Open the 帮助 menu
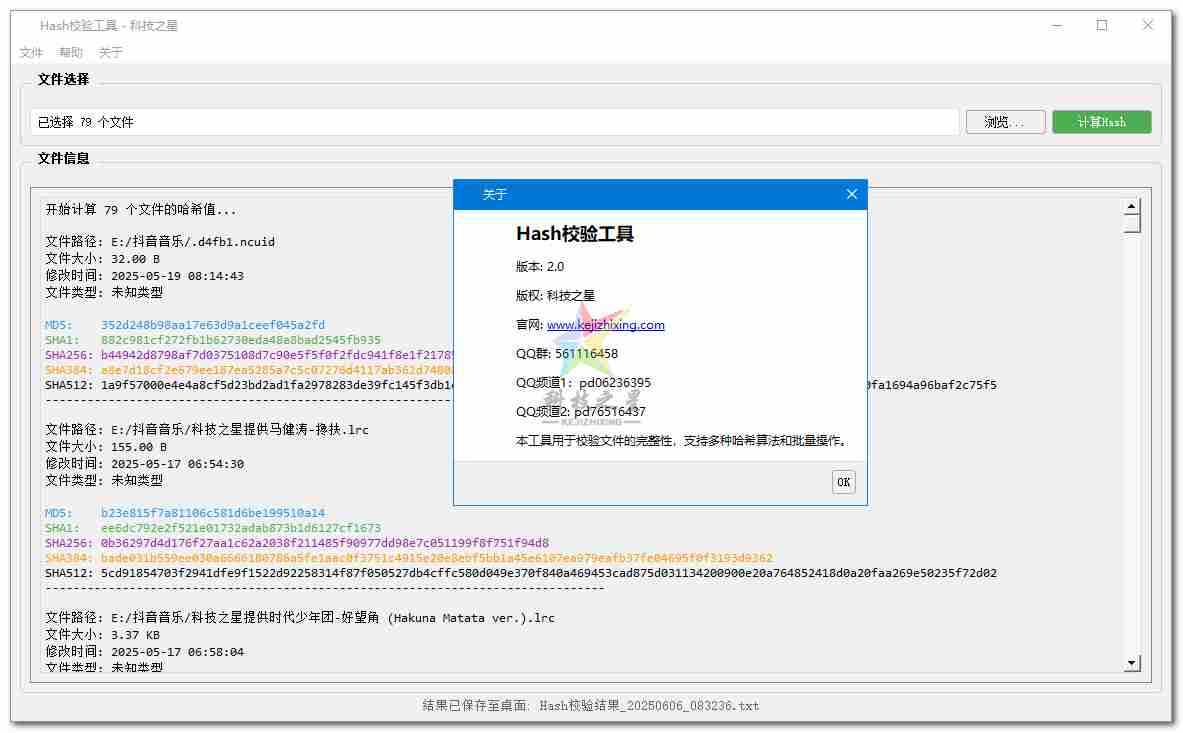The image size is (1183, 733). pyautogui.click(x=71, y=53)
